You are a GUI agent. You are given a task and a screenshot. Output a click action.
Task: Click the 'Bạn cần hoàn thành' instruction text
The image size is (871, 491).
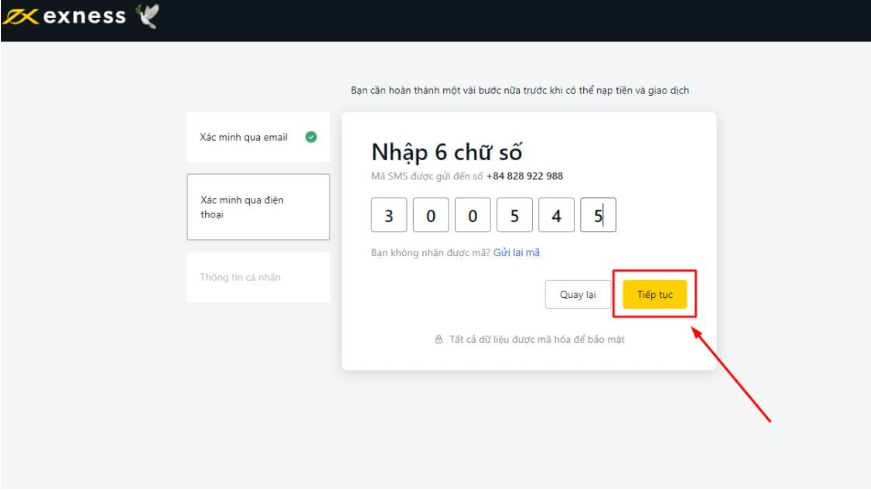click(x=519, y=90)
